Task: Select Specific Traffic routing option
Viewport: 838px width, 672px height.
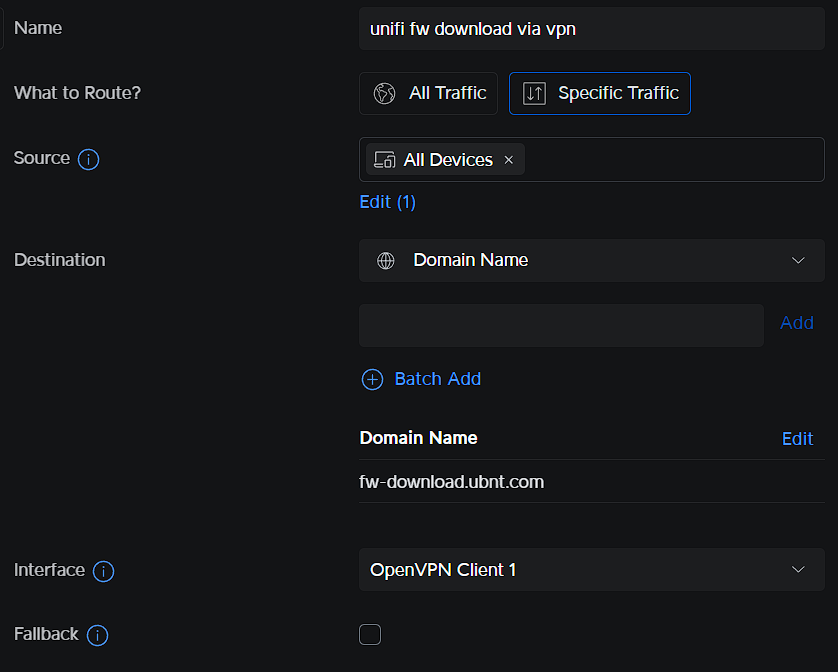Action: click(x=599, y=93)
